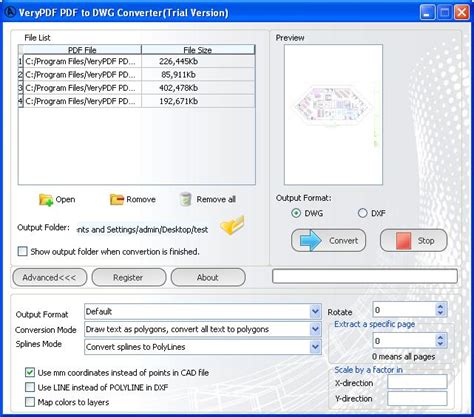The width and height of the screenshot is (474, 417).
Task: Click the Rotate value field
Action: 404,310
